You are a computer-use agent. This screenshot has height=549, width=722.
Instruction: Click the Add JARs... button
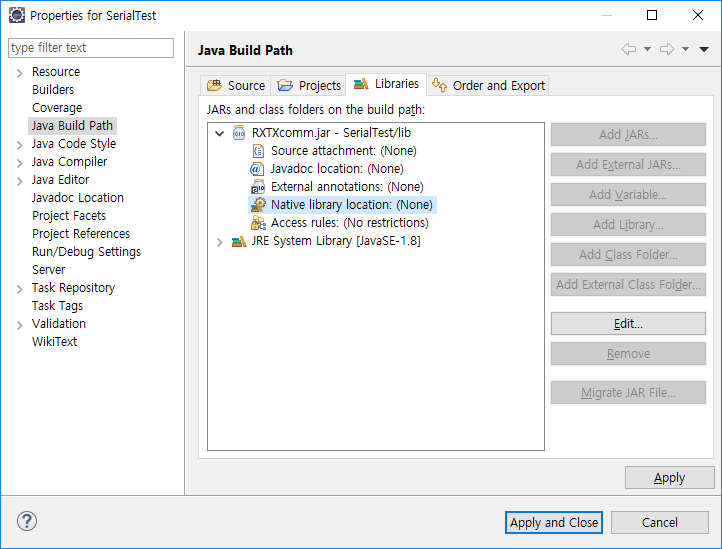[628, 134]
